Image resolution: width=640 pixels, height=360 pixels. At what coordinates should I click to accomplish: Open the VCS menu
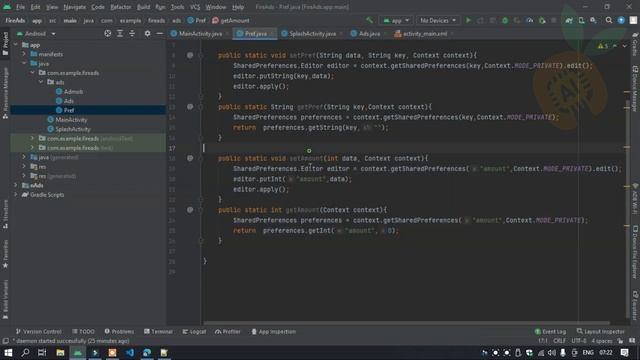(x=195, y=7)
